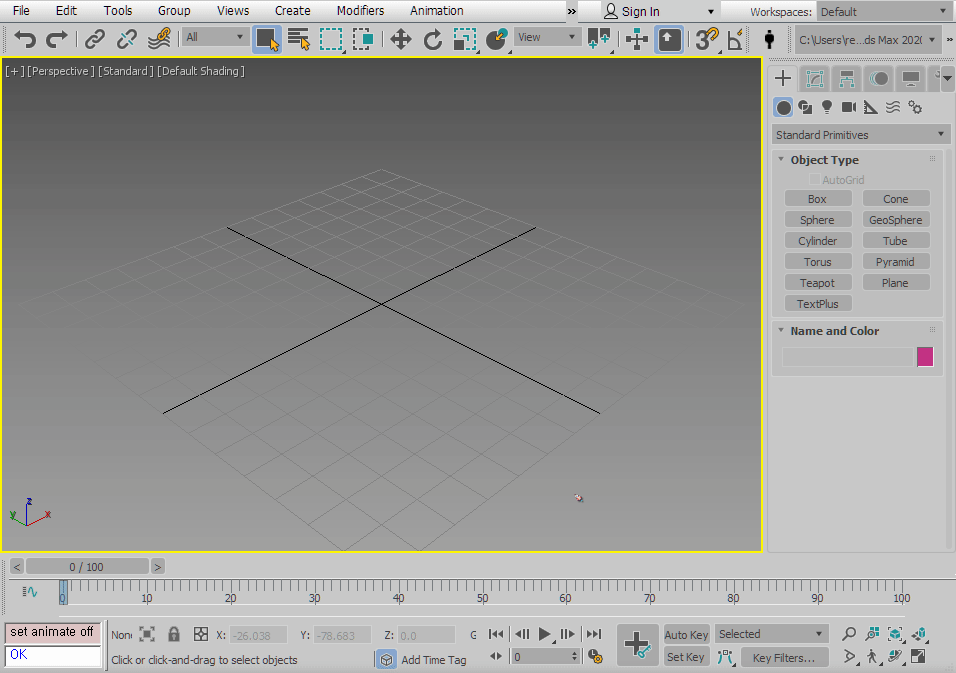Select the Helpers category icon
956x673 pixels.
pos(871,108)
